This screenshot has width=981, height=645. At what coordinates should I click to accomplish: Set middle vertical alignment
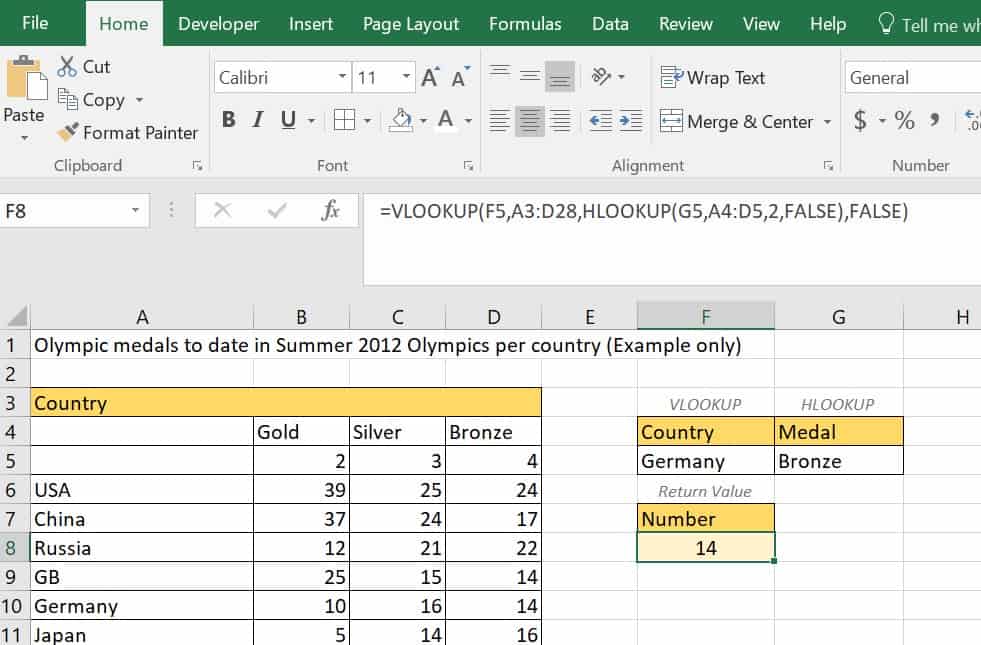point(530,76)
